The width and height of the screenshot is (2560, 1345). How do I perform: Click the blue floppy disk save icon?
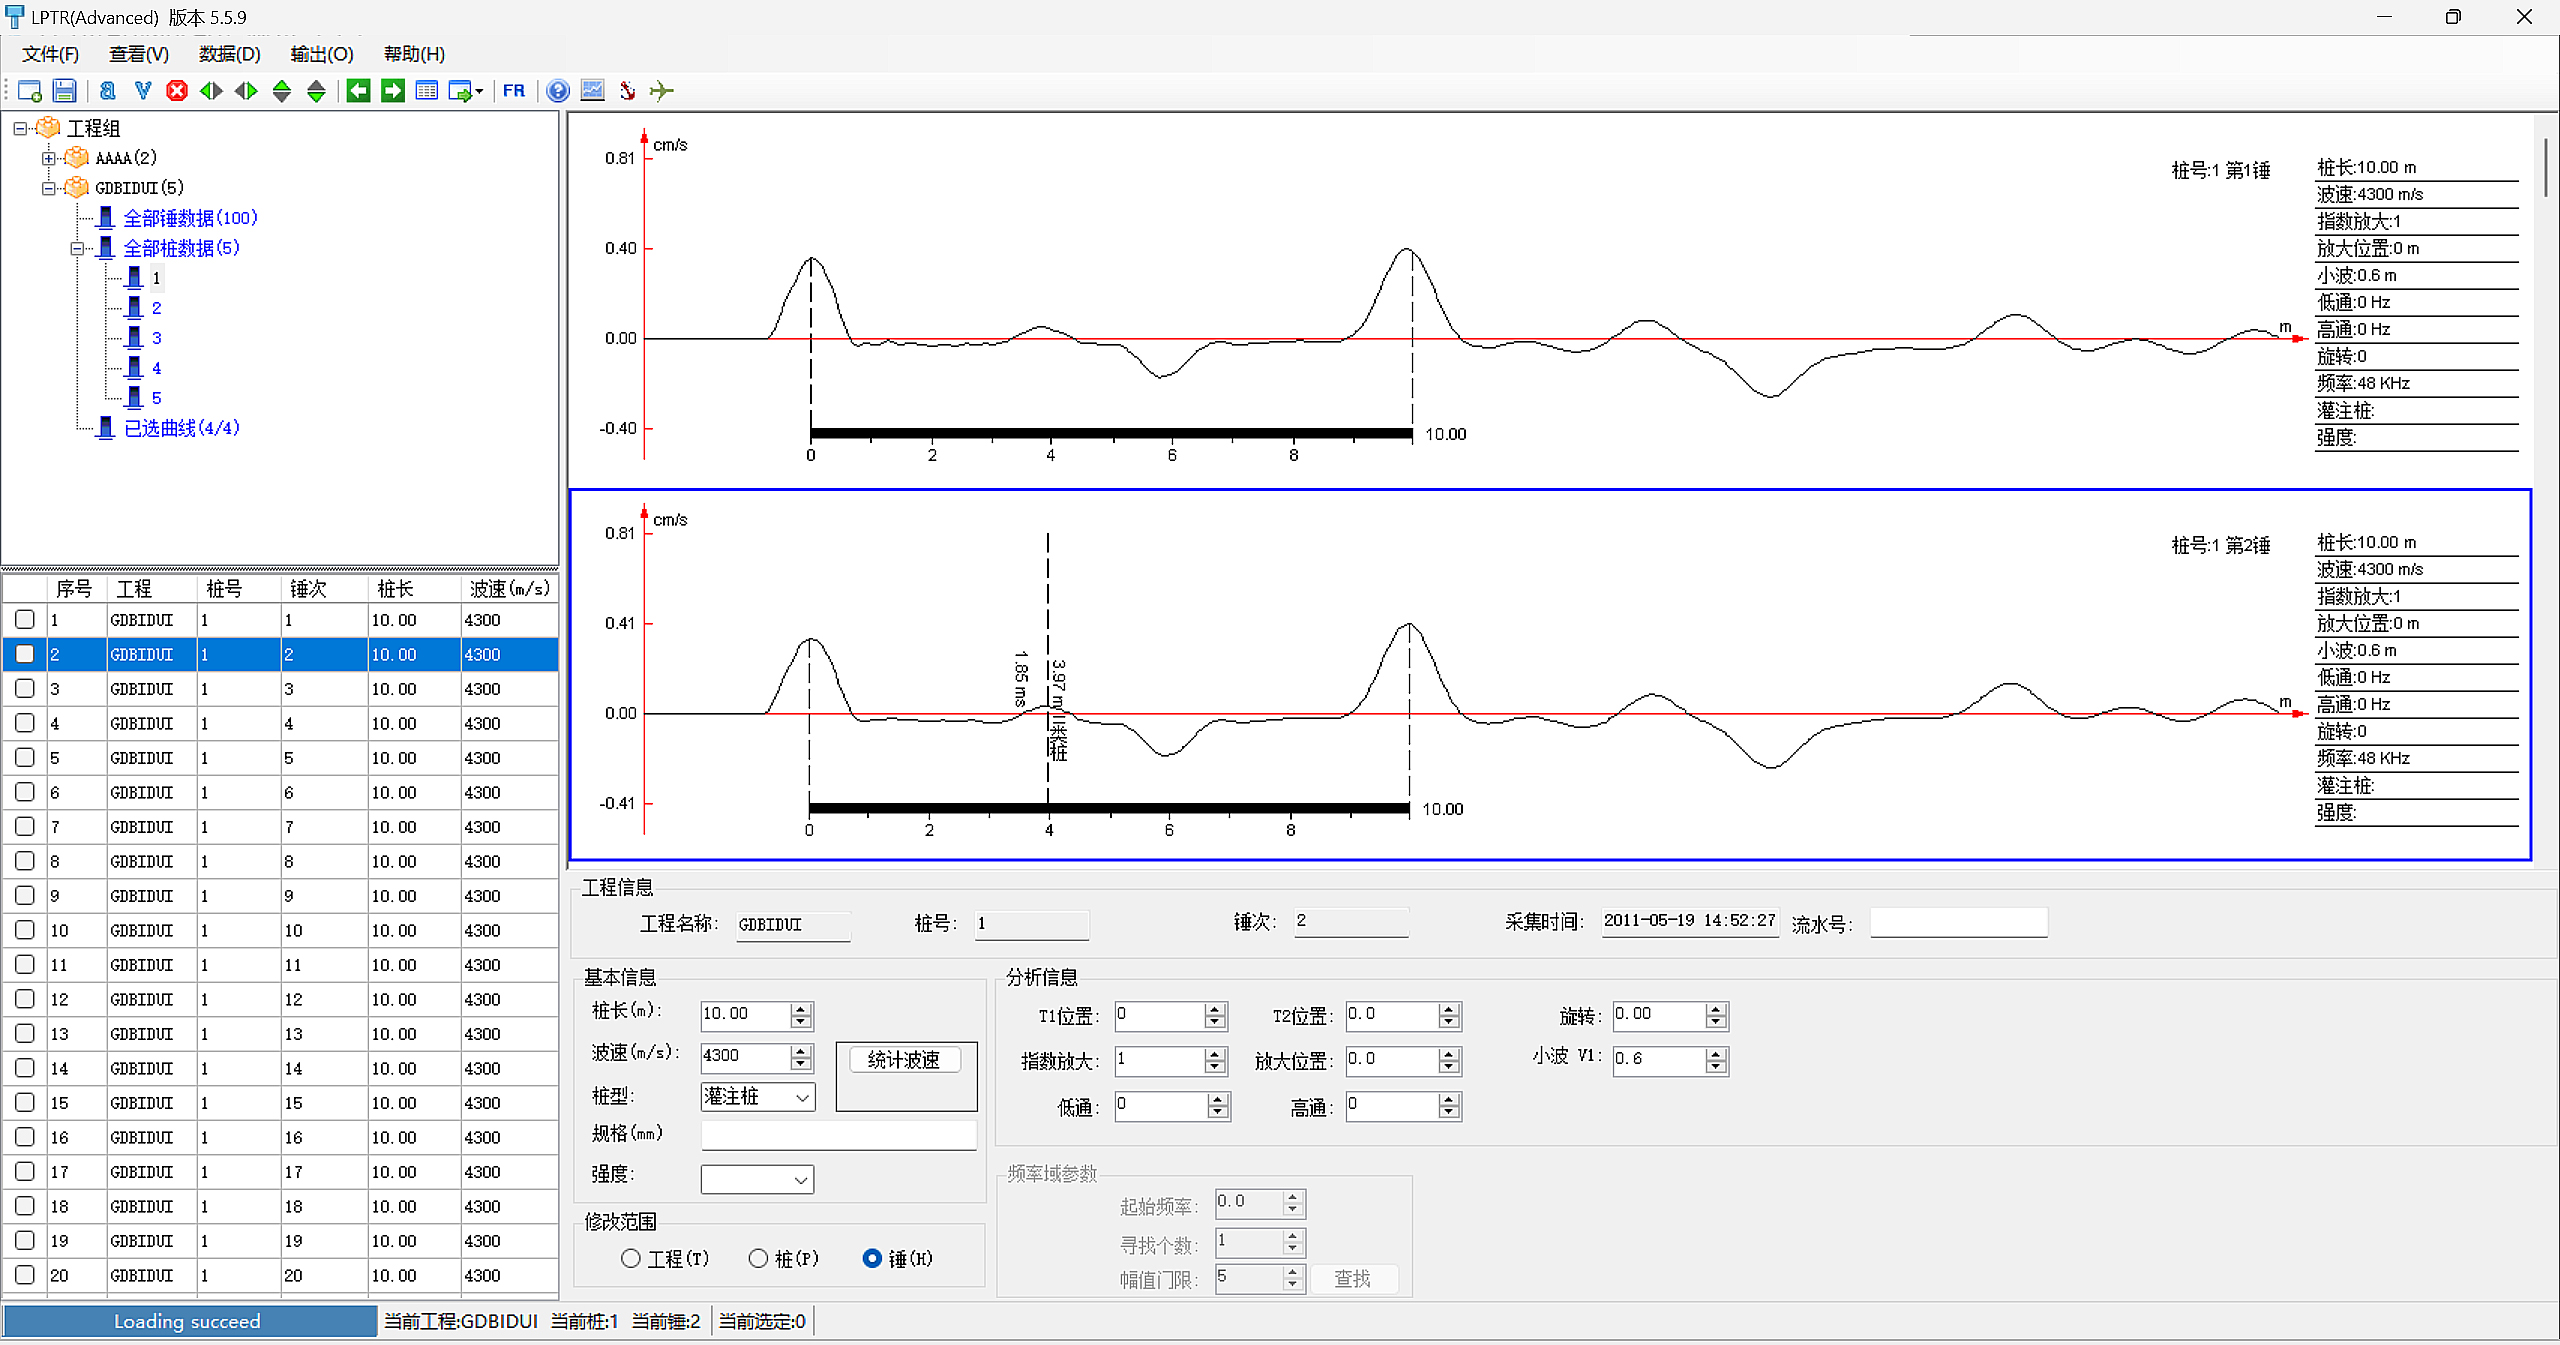tap(64, 91)
